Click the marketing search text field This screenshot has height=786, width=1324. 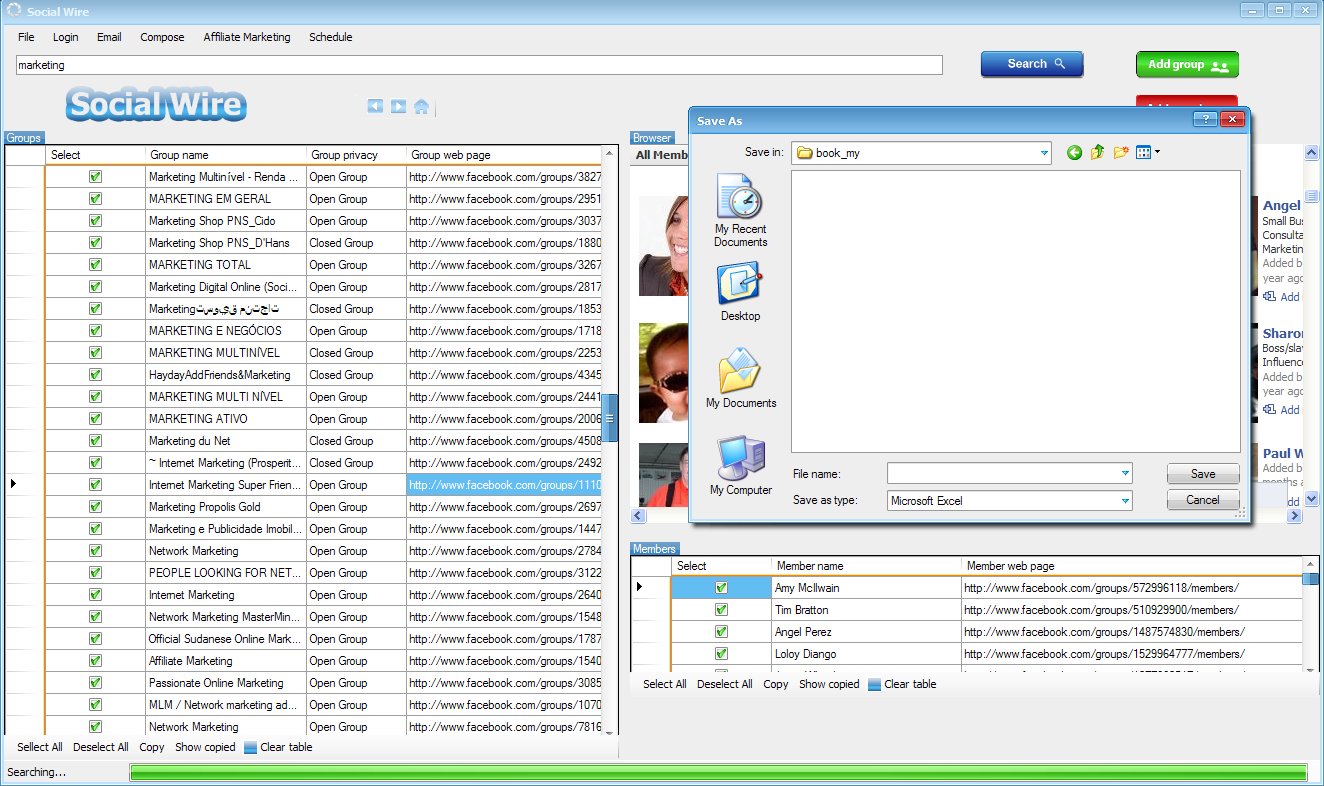[479, 65]
